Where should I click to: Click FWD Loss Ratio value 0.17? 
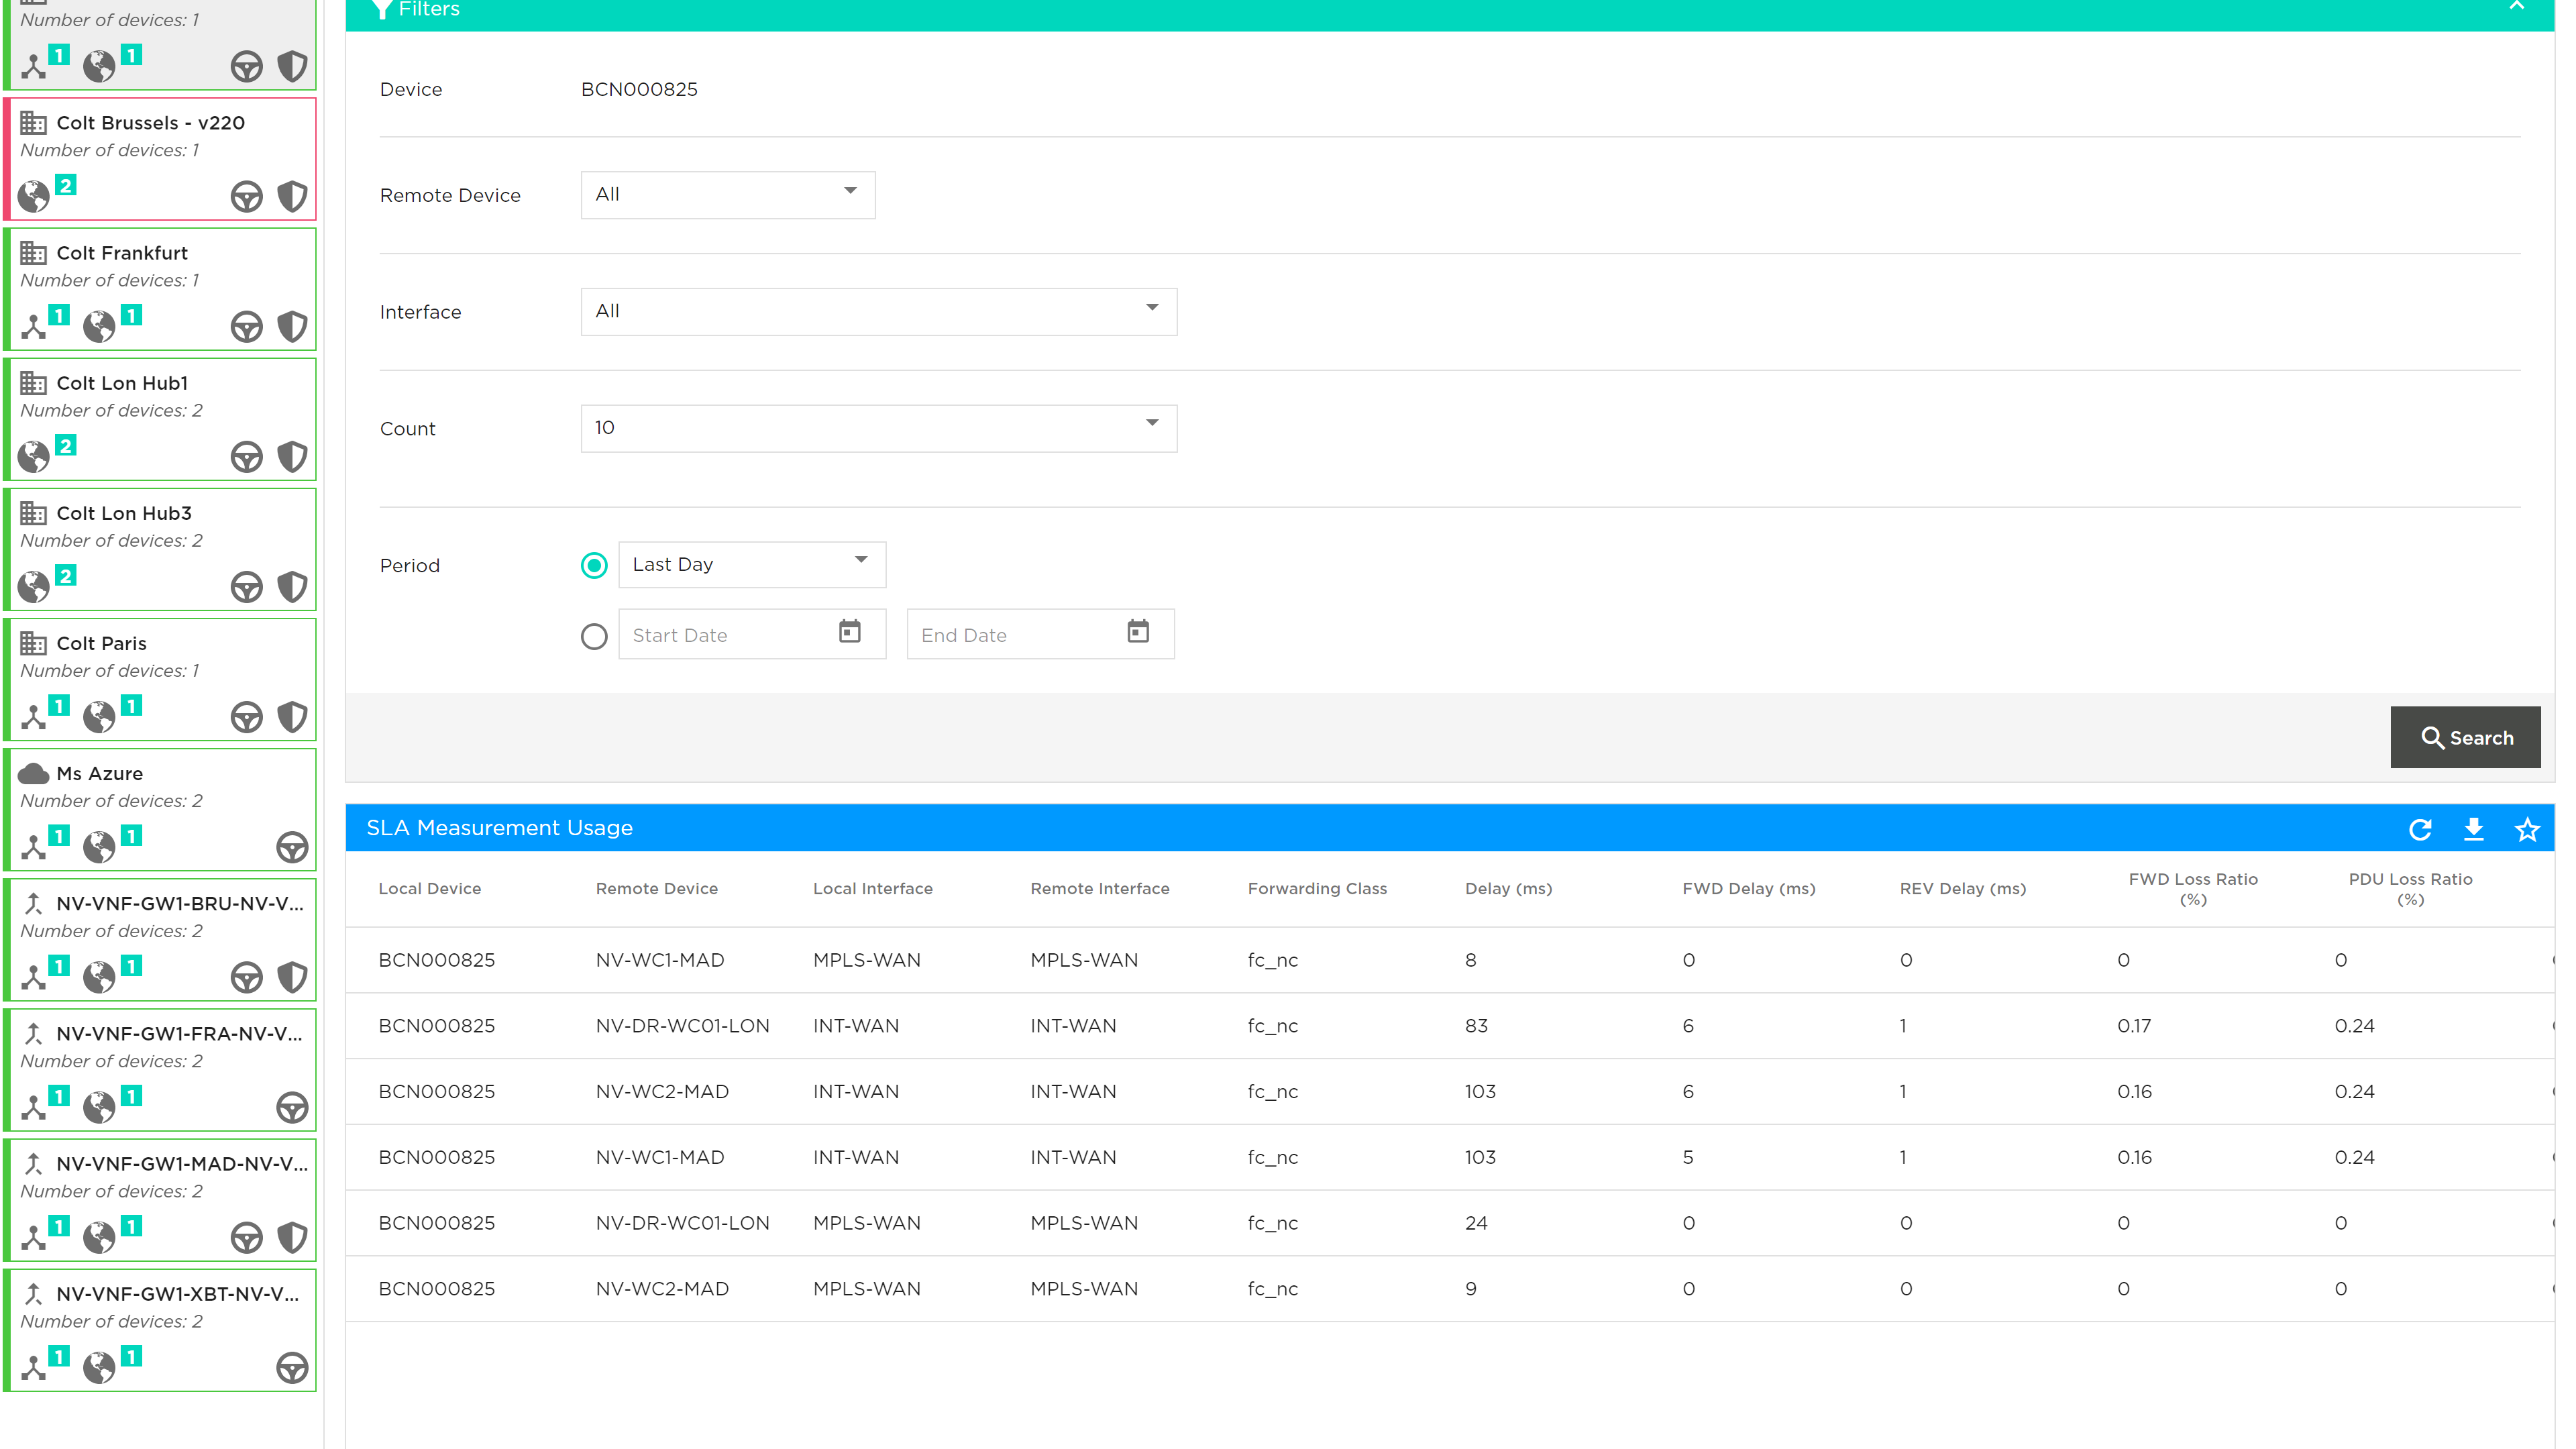pos(2134,1025)
